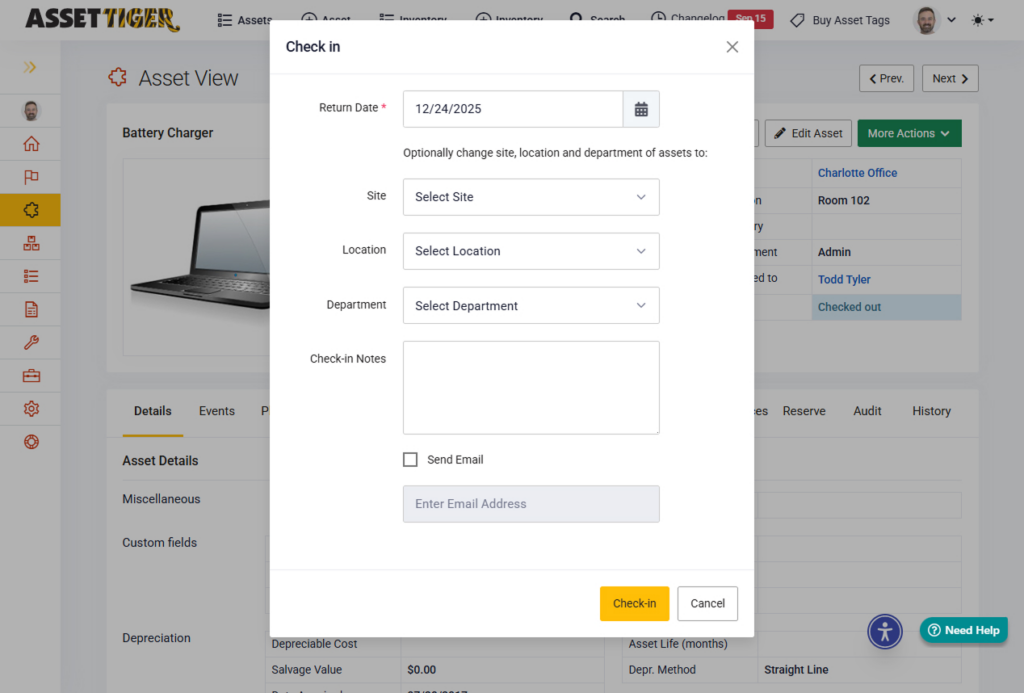
Task: Open the Select Department dropdown
Action: tap(531, 306)
